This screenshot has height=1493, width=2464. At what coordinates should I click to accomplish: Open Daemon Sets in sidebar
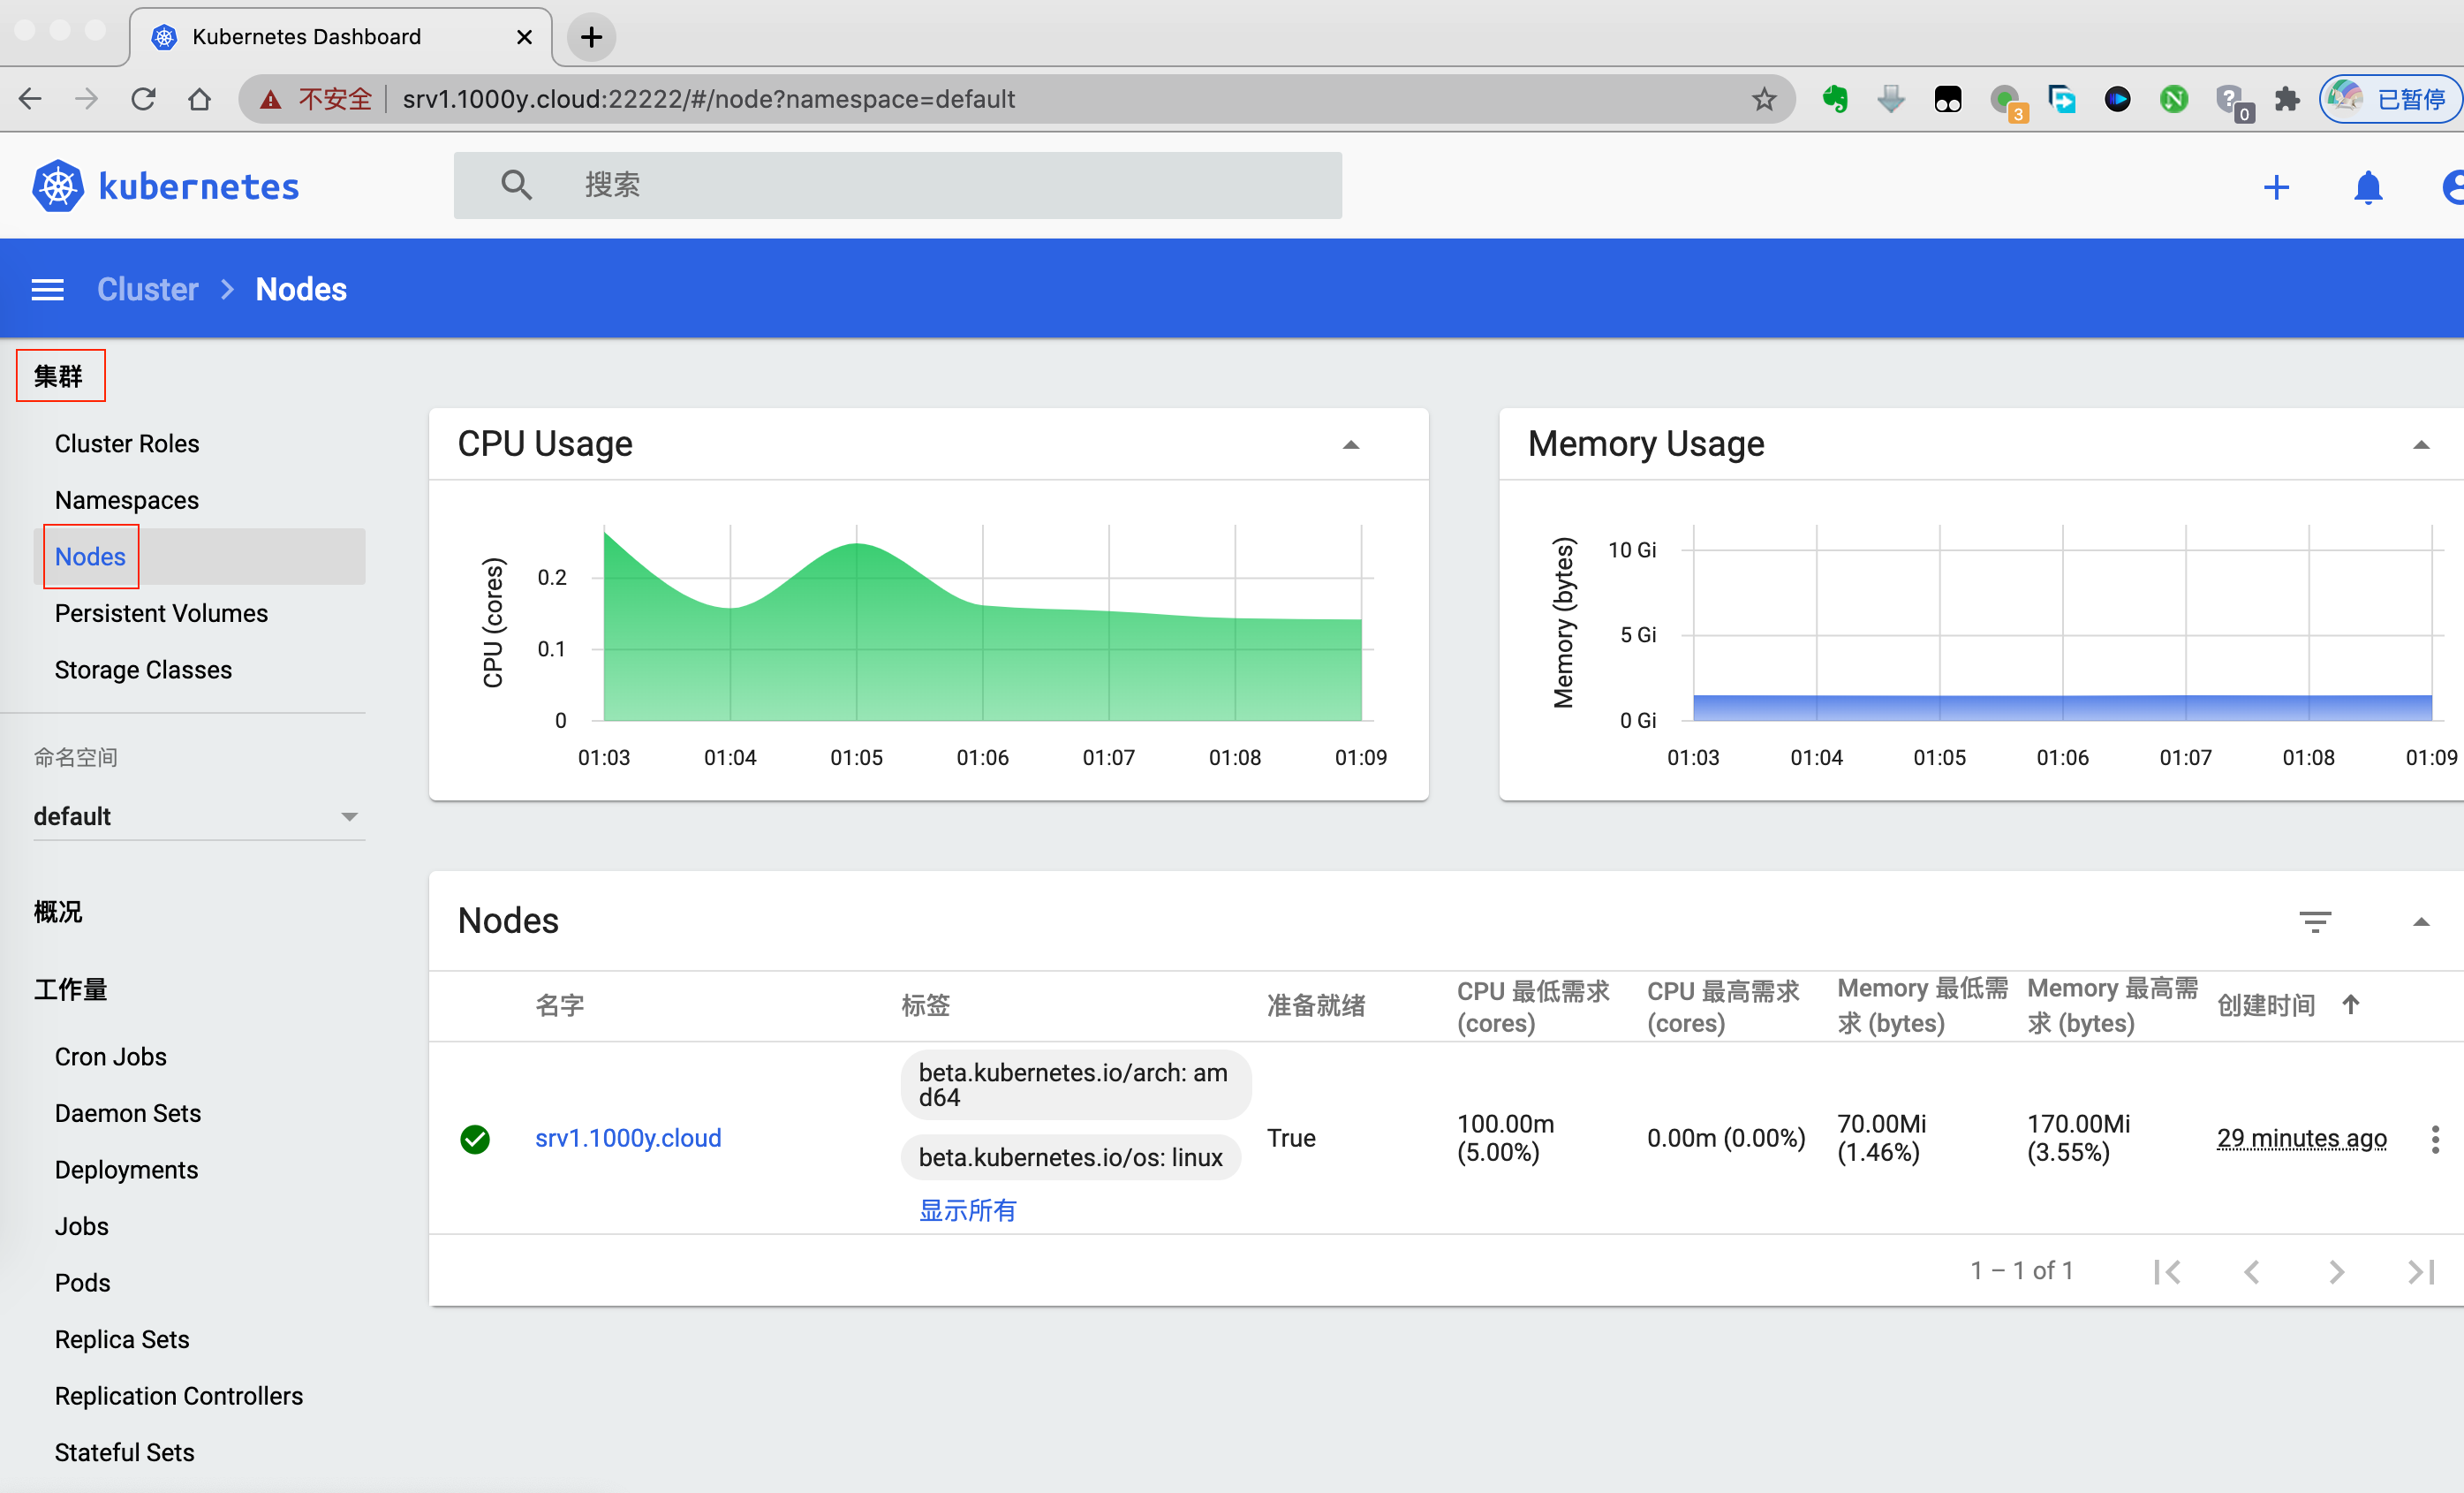click(128, 1113)
